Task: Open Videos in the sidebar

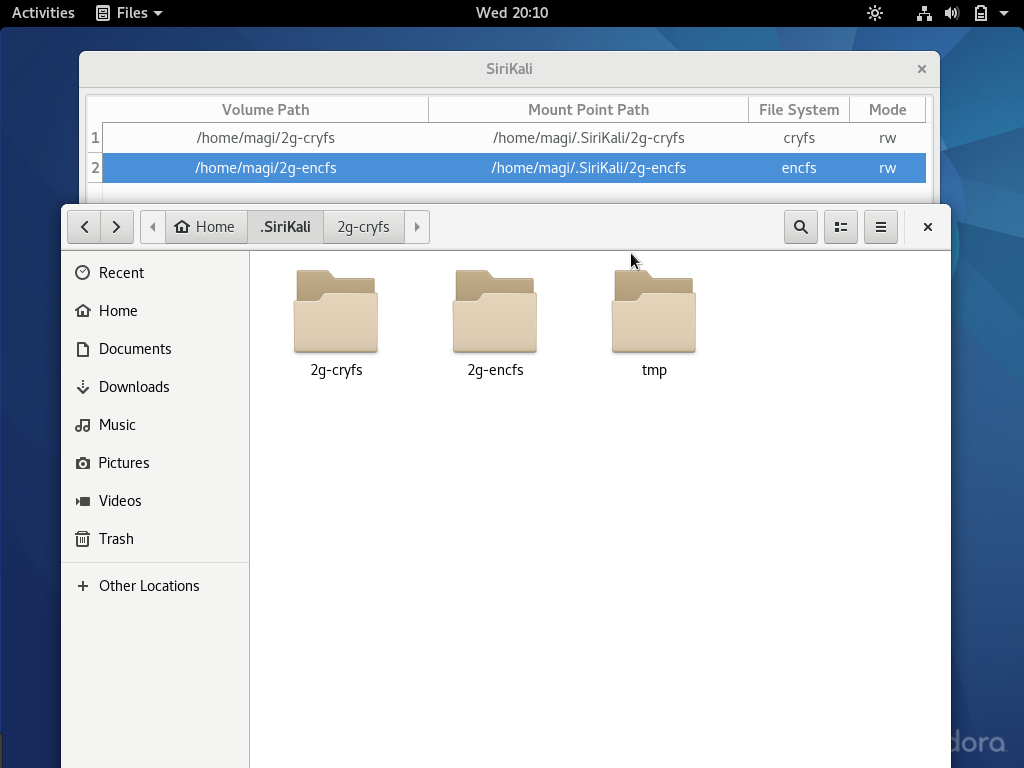Action: (155, 501)
